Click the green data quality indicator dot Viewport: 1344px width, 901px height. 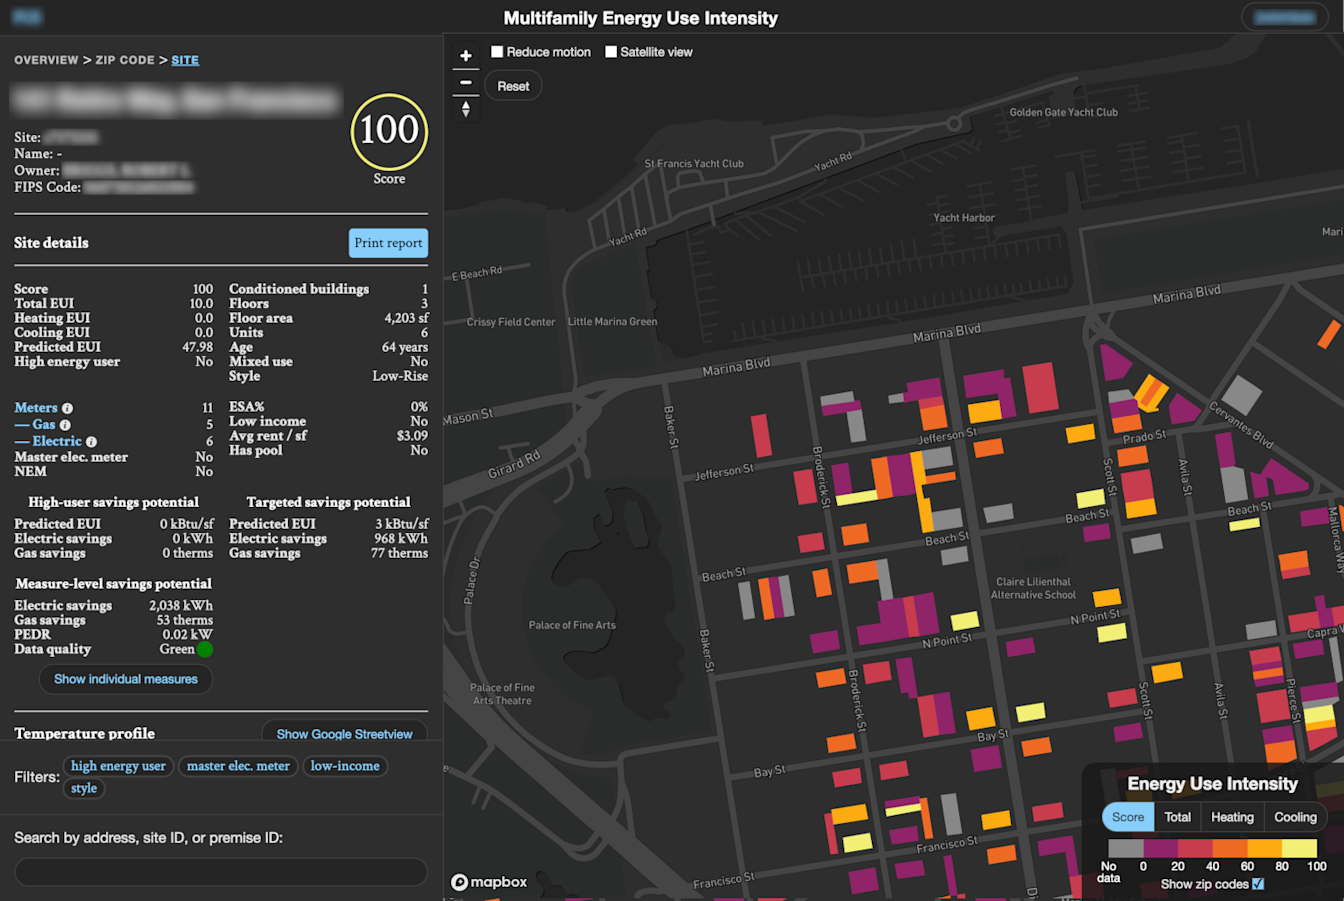[205, 649]
